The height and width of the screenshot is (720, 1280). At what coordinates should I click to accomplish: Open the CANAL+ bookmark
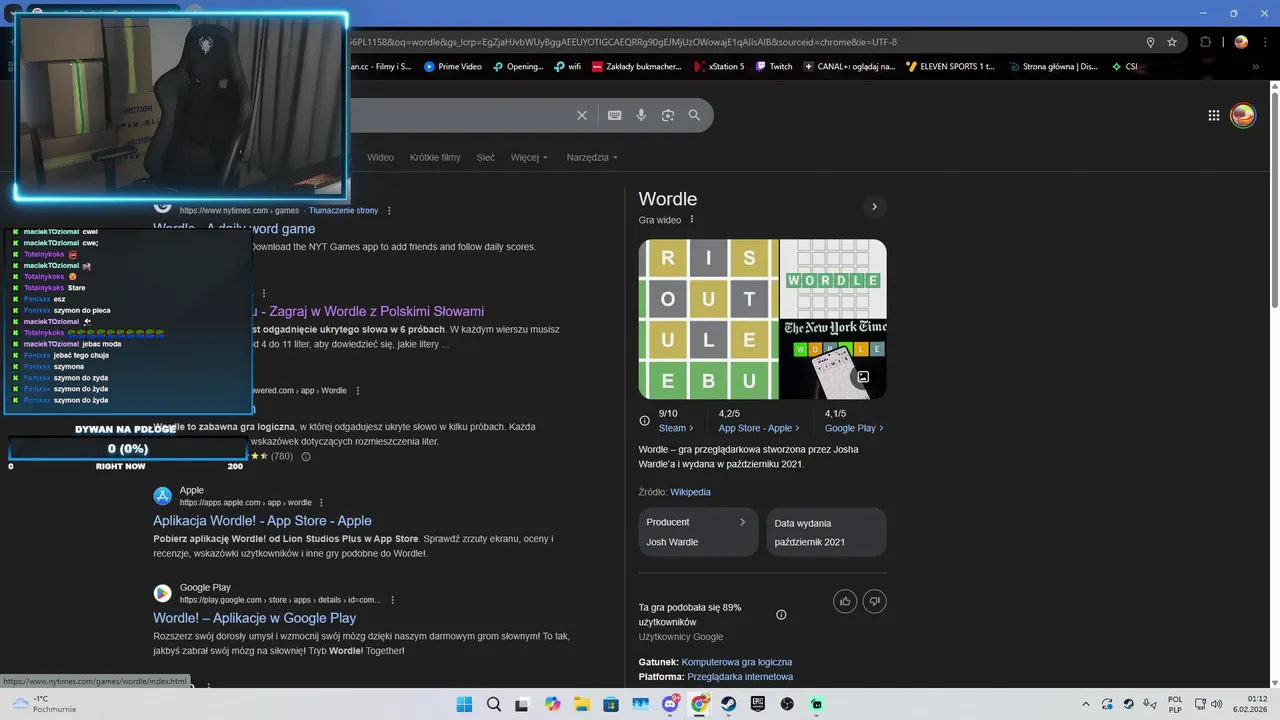[x=849, y=67]
